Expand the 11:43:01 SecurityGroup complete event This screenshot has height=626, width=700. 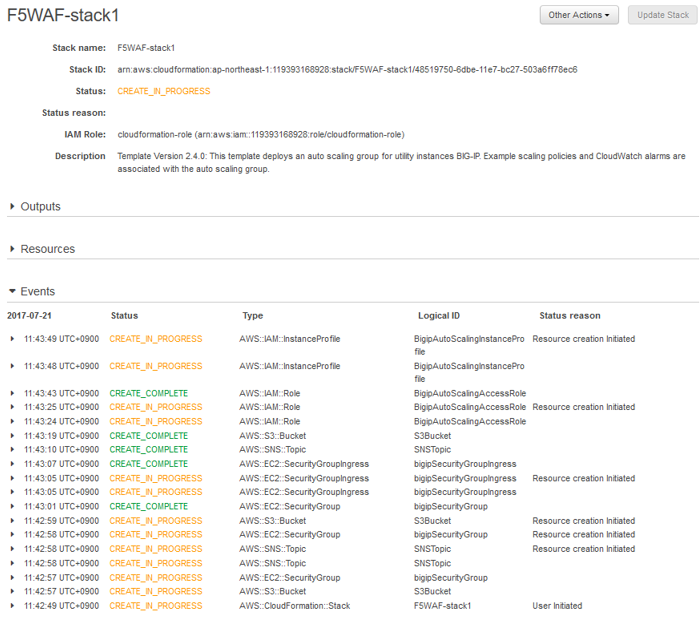pyautogui.click(x=12, y=506)
